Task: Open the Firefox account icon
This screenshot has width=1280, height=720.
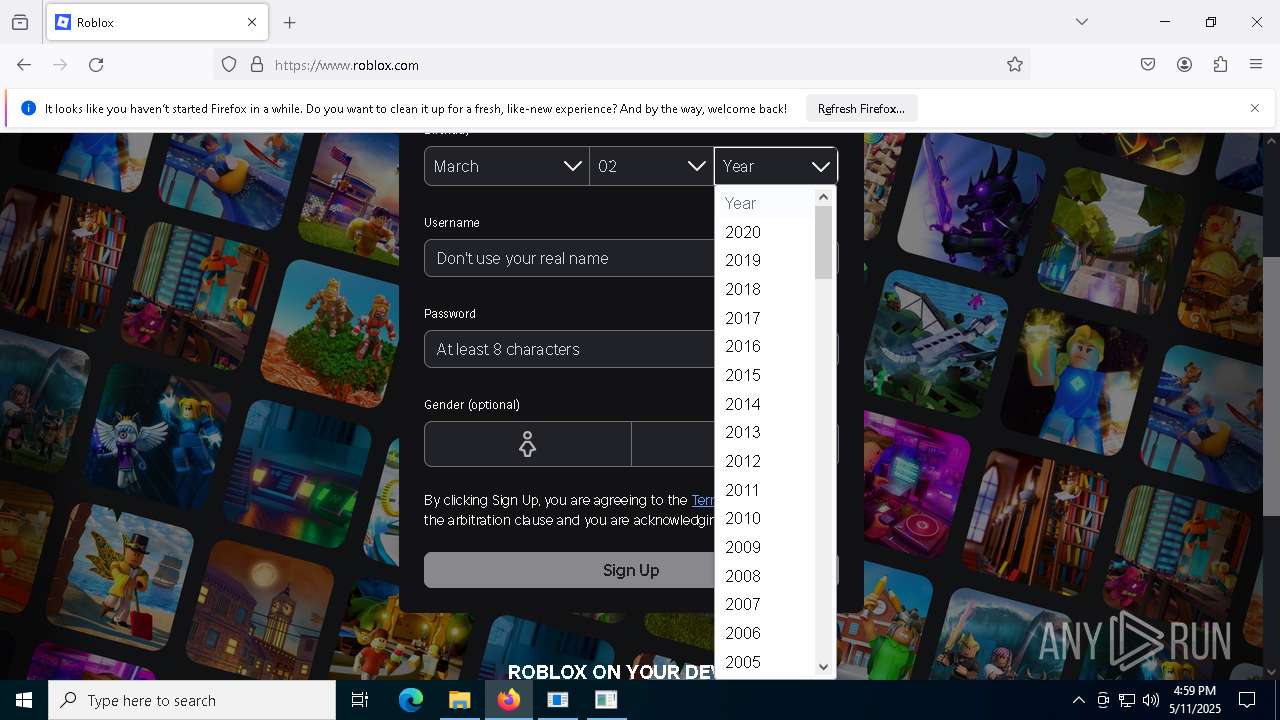Action: click(x=1184, y=65)
